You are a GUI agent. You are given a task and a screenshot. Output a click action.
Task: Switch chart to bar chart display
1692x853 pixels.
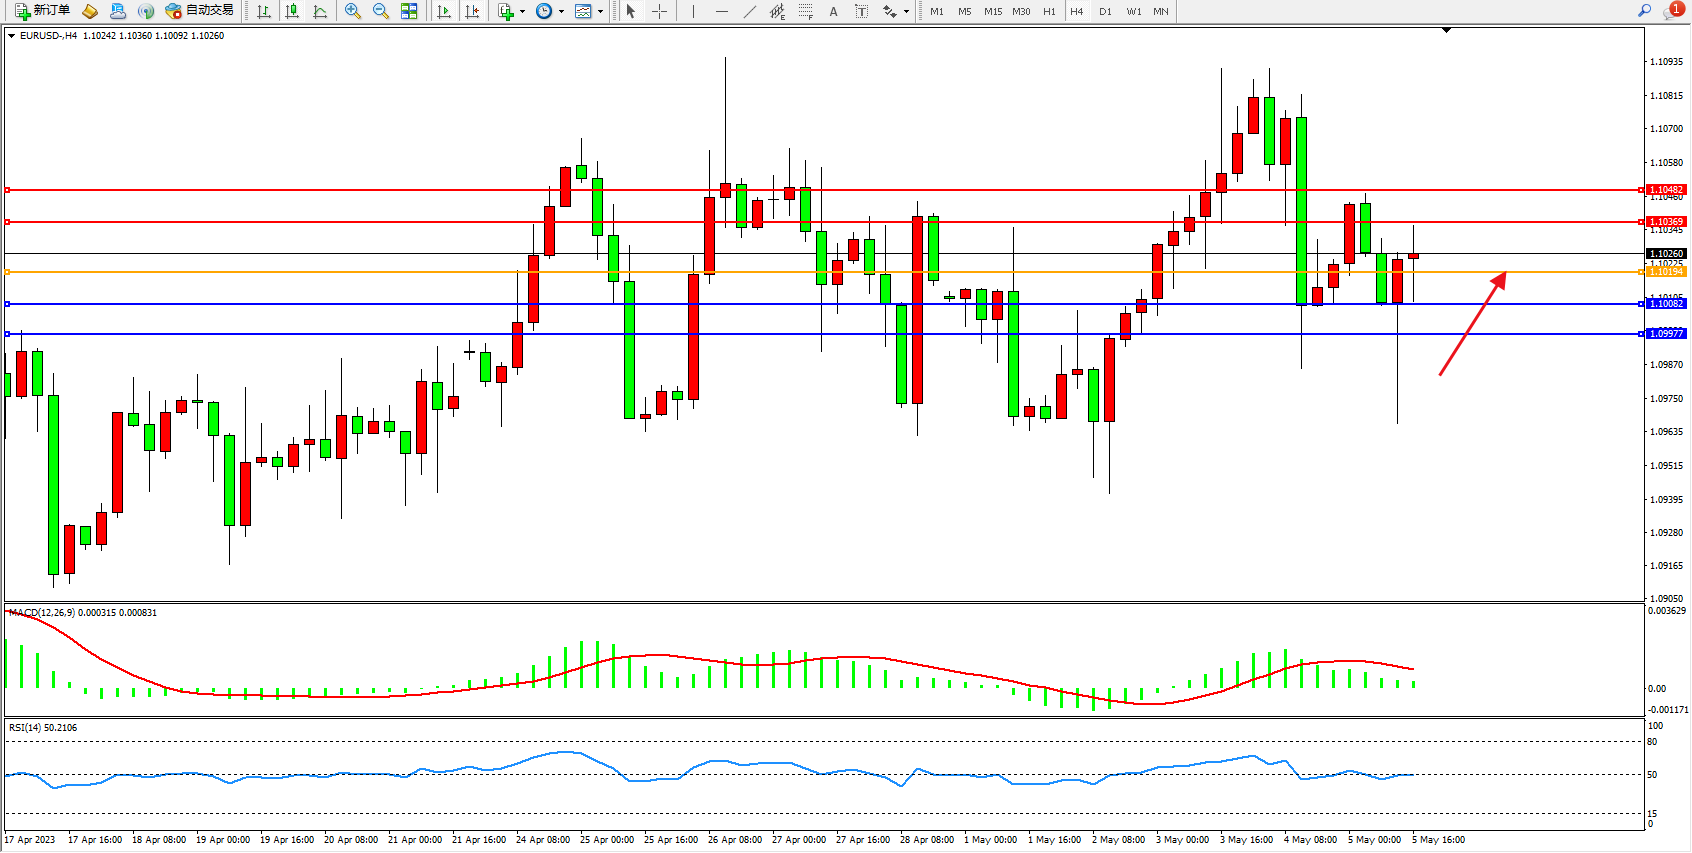tap(264, 11)
